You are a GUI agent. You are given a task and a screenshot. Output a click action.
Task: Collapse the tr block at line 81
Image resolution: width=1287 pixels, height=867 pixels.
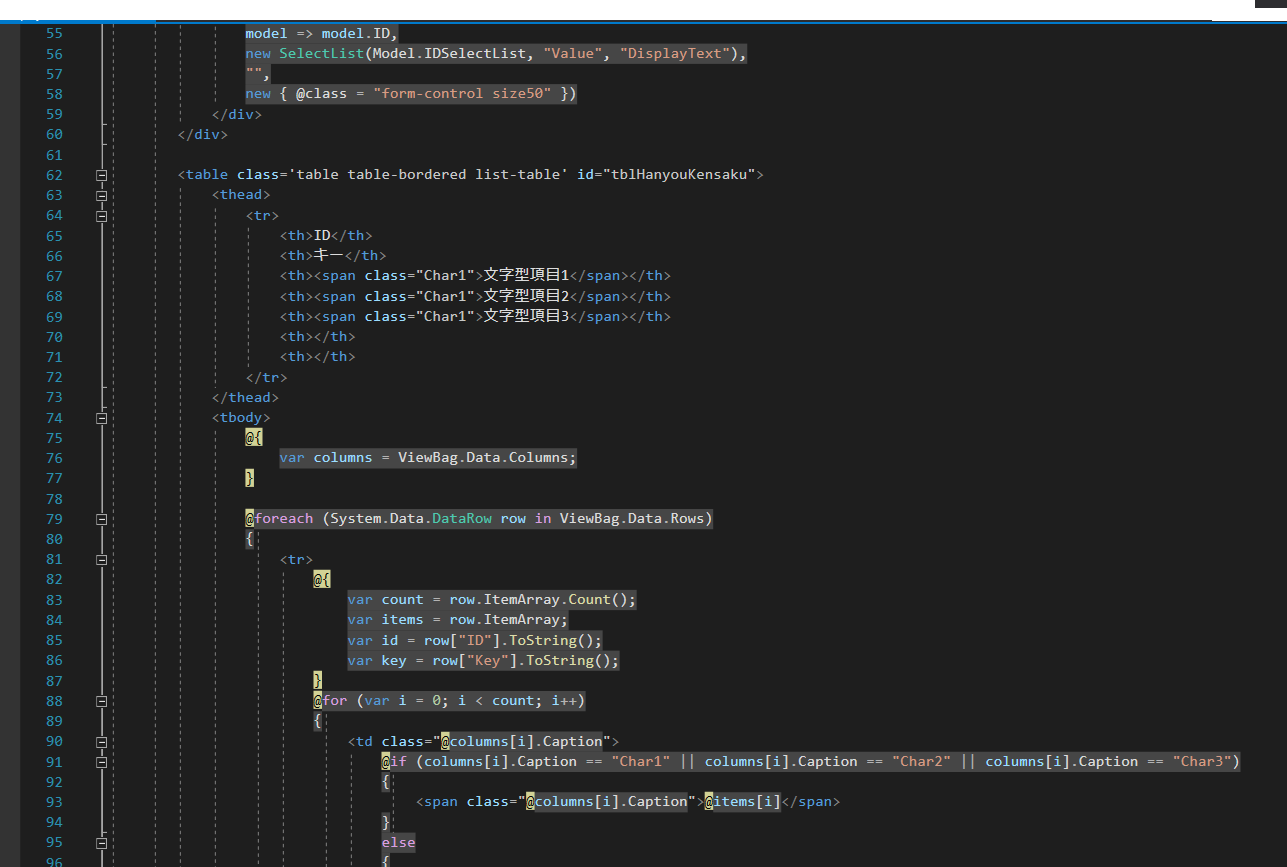click(x=101, y=560)
